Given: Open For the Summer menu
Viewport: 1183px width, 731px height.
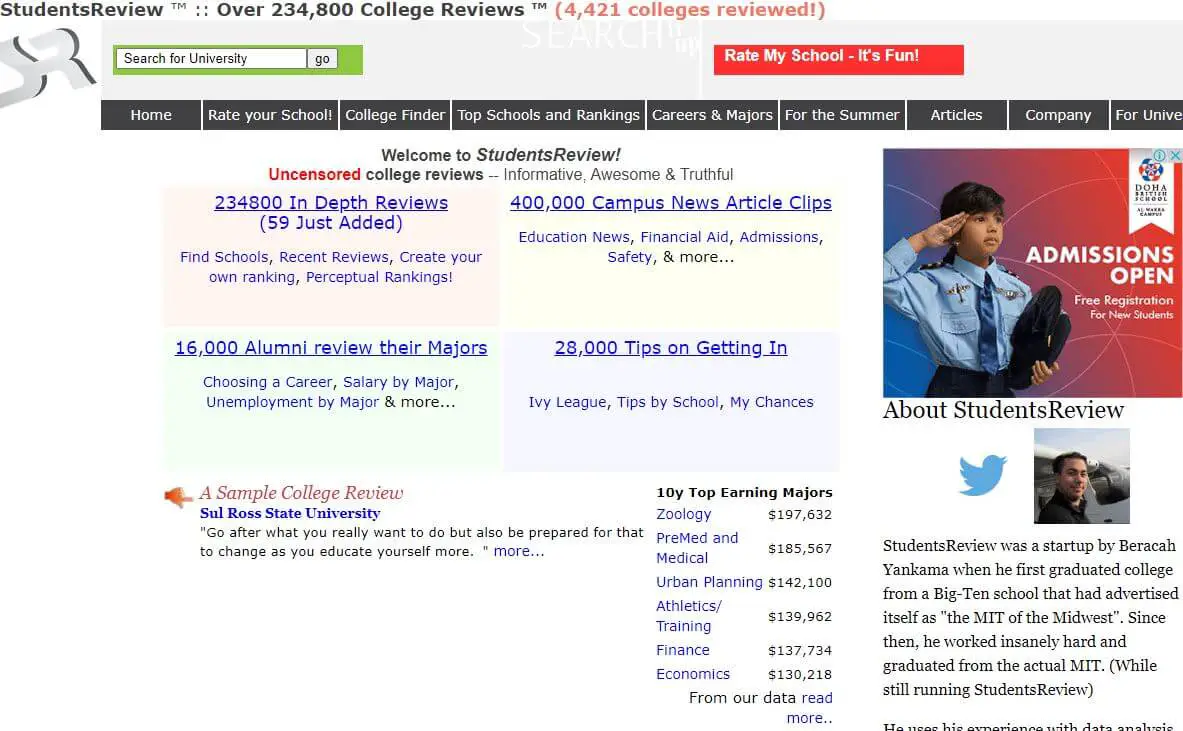Looking at the screenshot, I should 842,115.
